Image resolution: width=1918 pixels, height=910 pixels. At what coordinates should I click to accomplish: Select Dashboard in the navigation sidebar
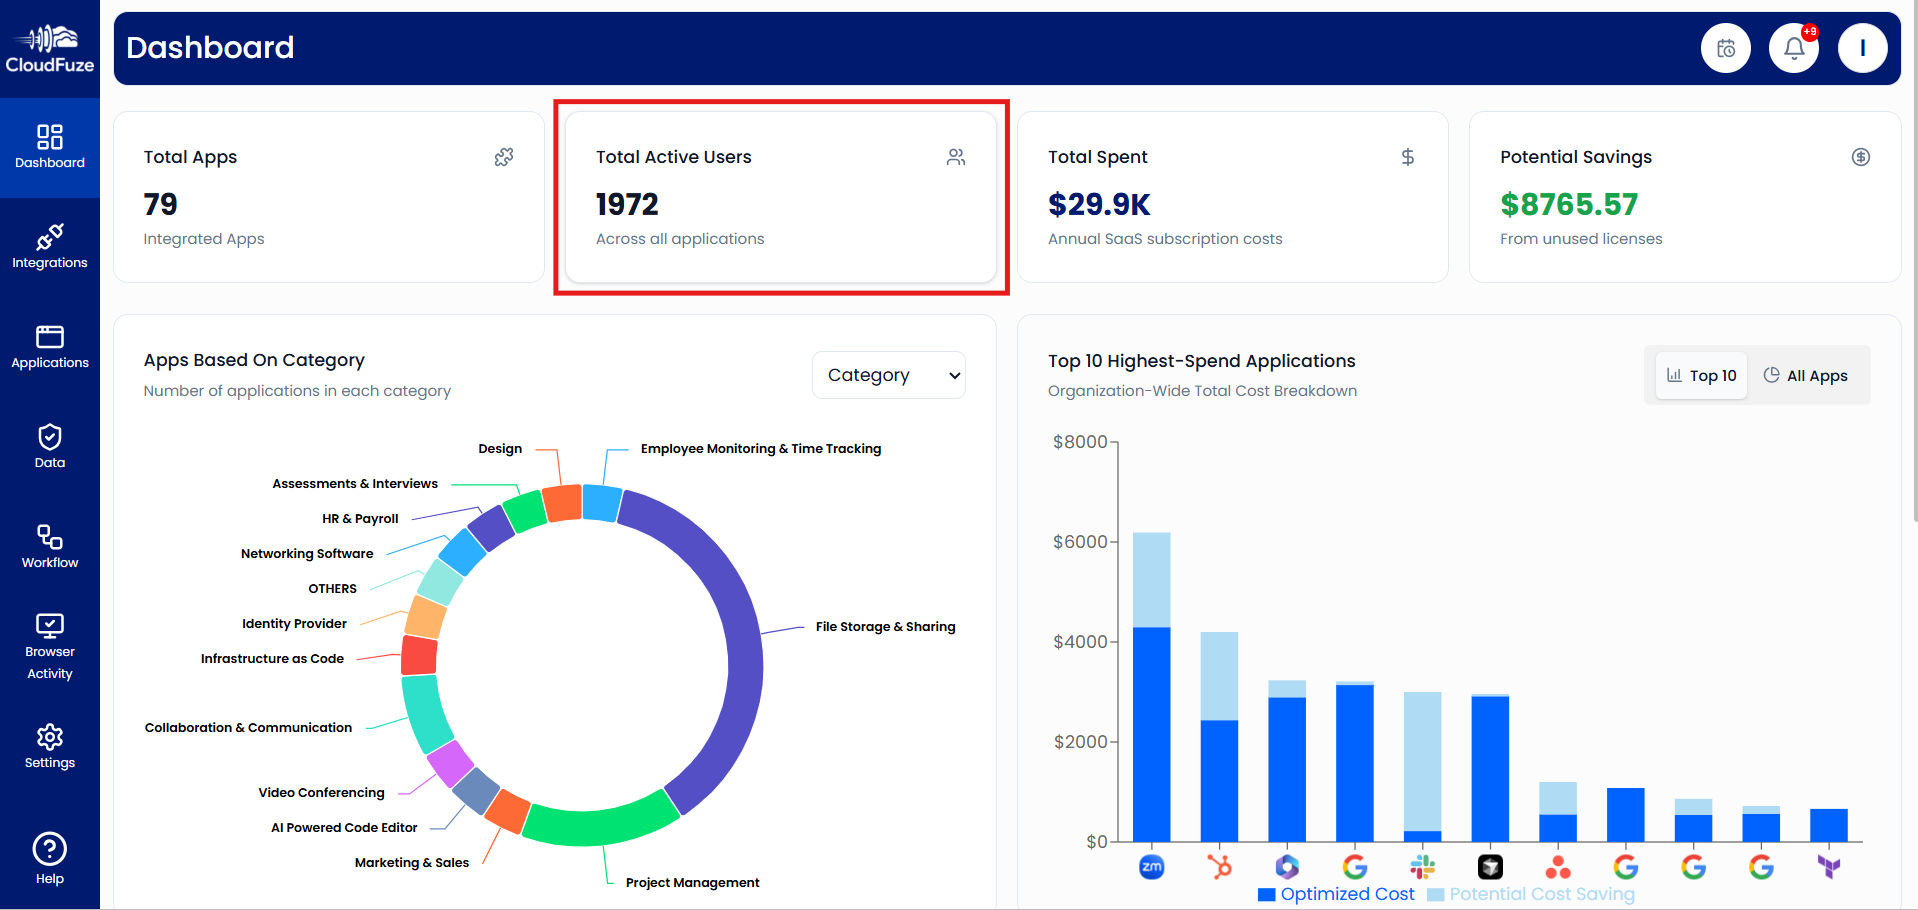pos(49,147)
